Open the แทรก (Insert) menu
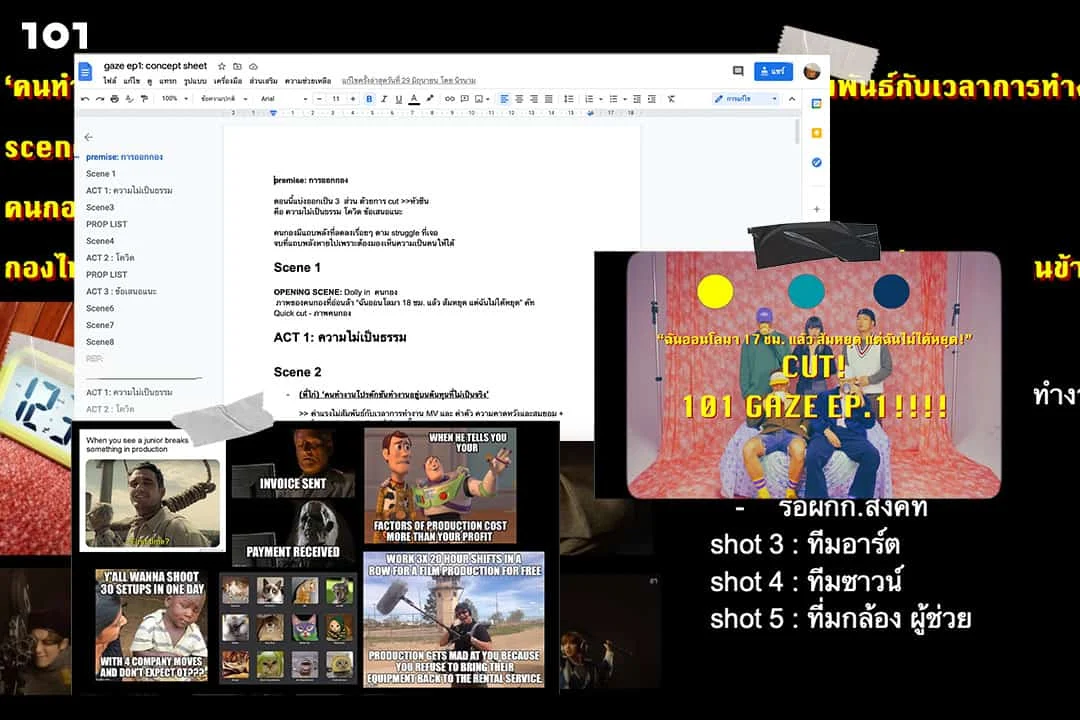 click(167, 80)
